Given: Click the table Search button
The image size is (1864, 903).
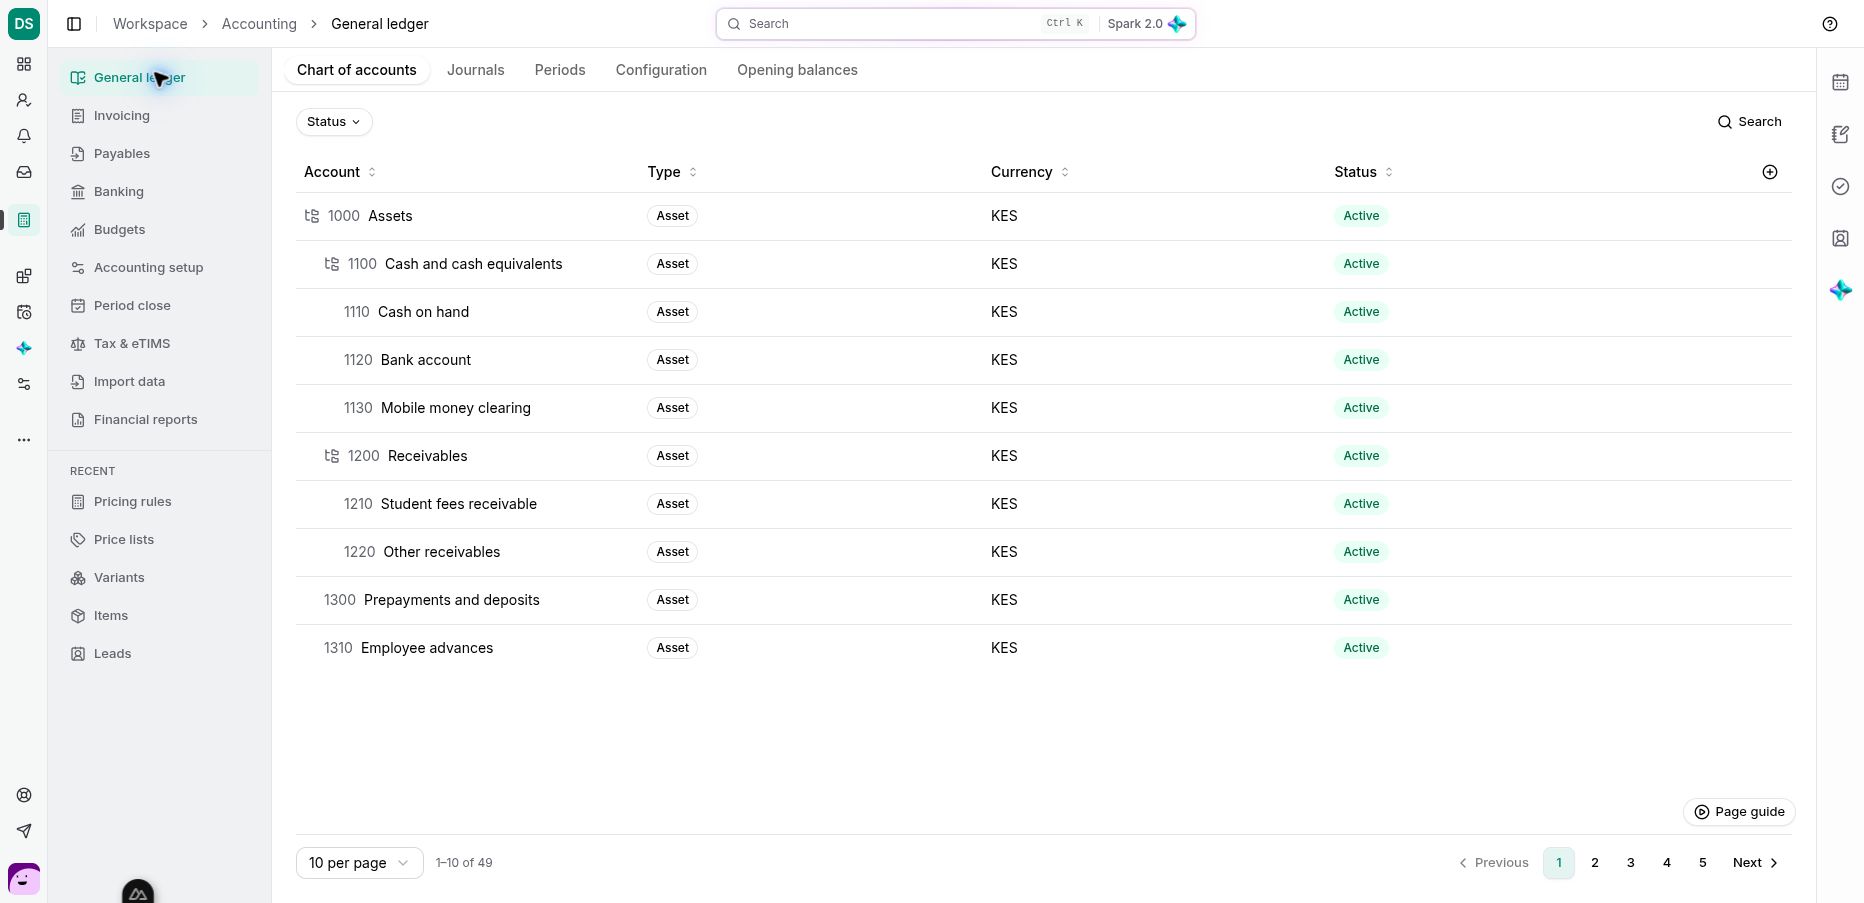Looking at the screenshot, I should click(1749, 122).
